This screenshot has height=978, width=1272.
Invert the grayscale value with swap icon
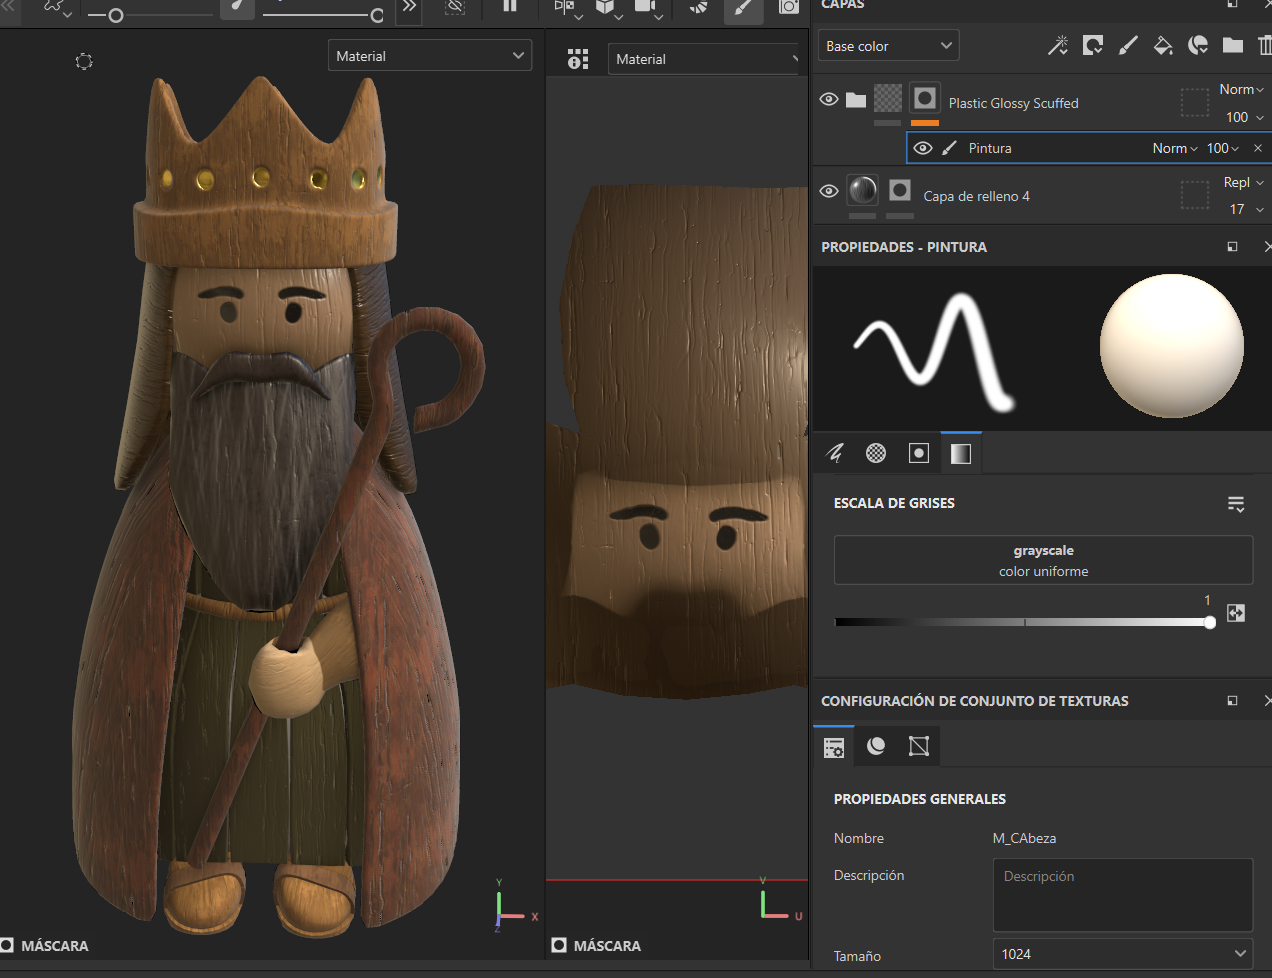1236,613
